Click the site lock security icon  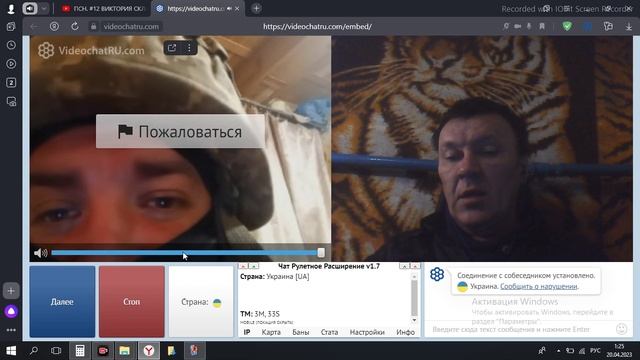93,27
